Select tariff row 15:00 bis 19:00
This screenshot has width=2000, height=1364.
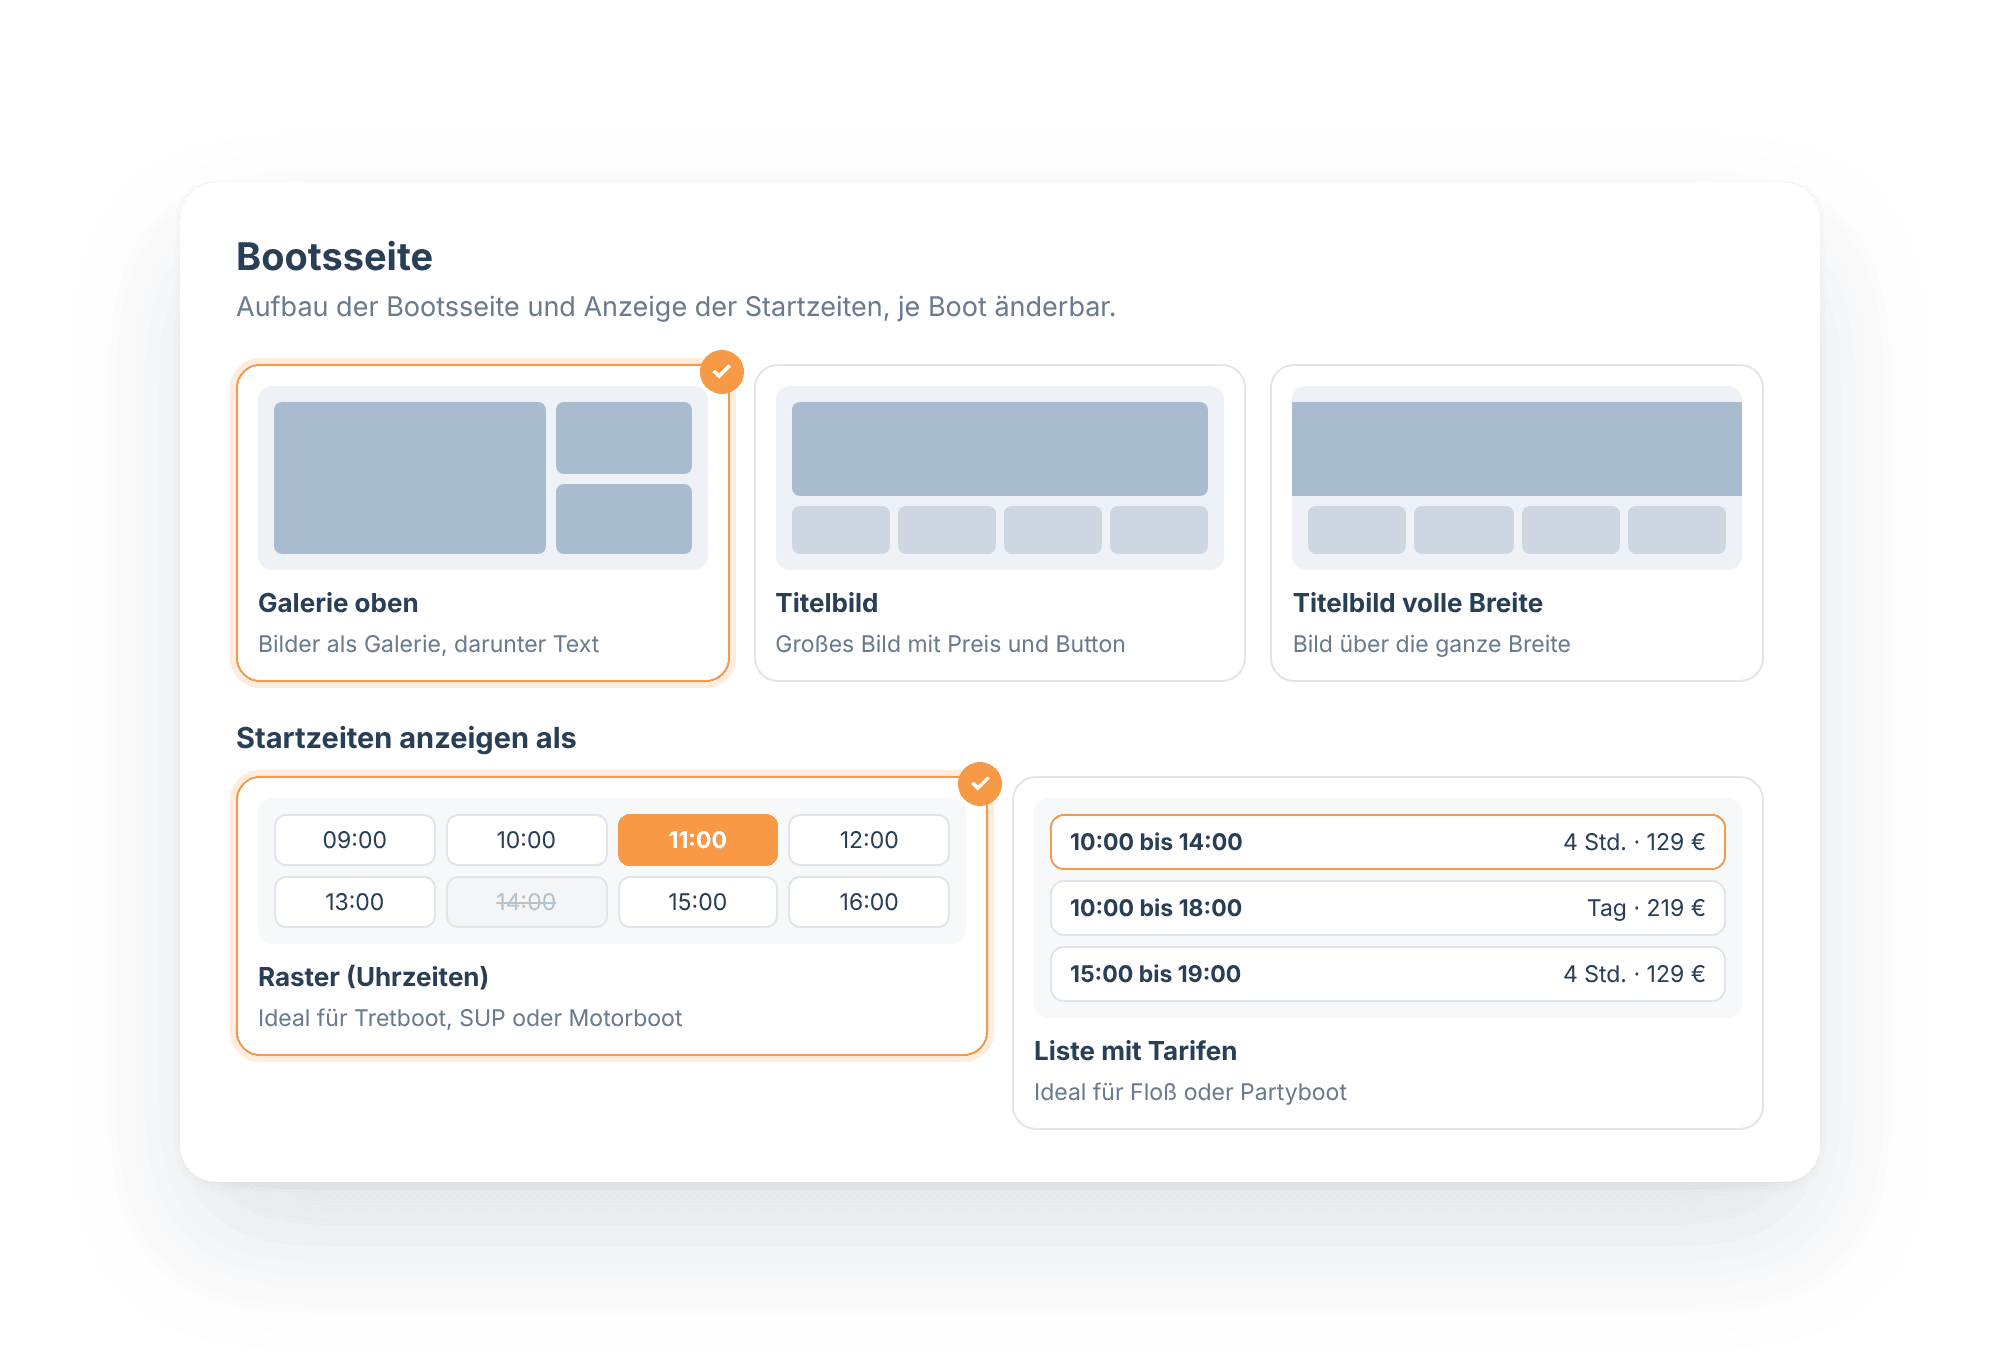1388,974
